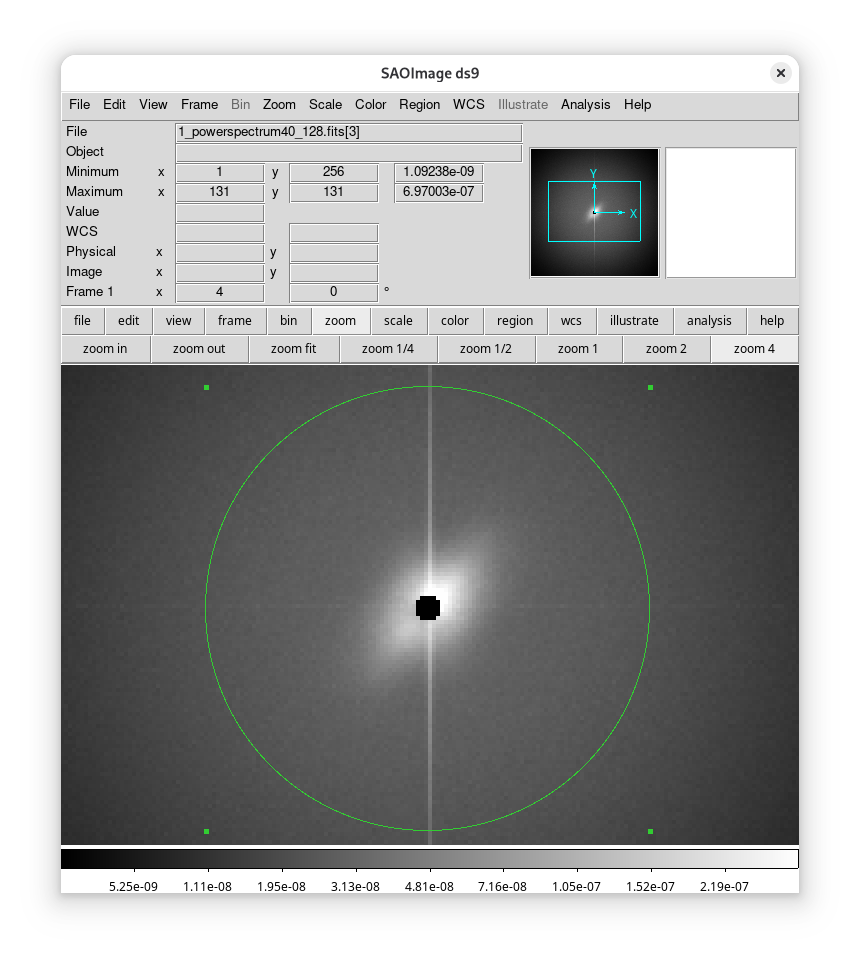The width and height of the screenshot is (860, 960).
Task: Set zoom to 1/4
Action: click(x=387, y=349)
